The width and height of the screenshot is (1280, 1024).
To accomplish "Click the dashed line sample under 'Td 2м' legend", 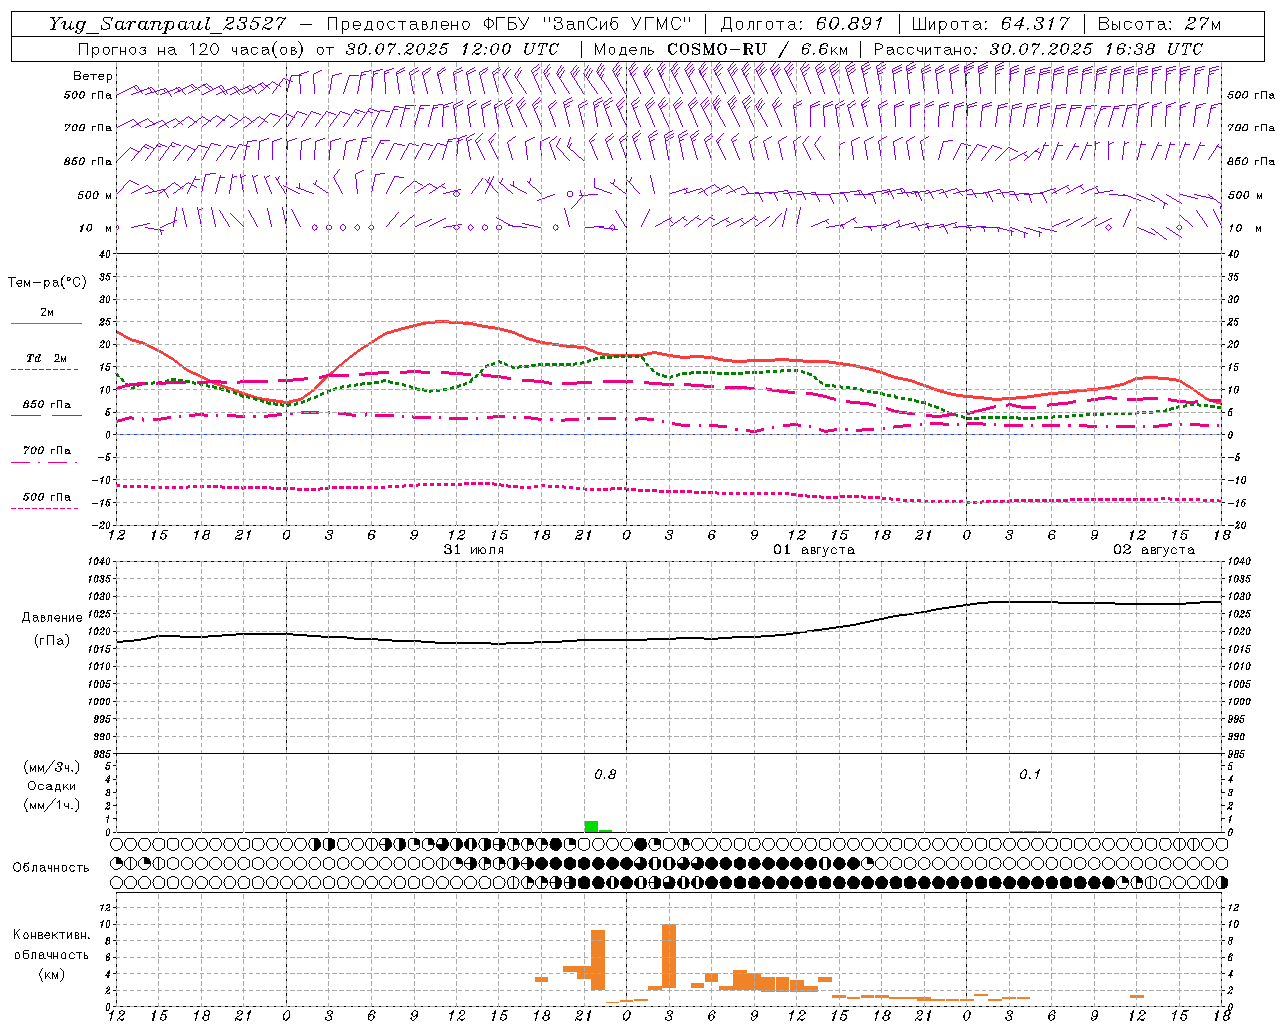I will [44, 370].
